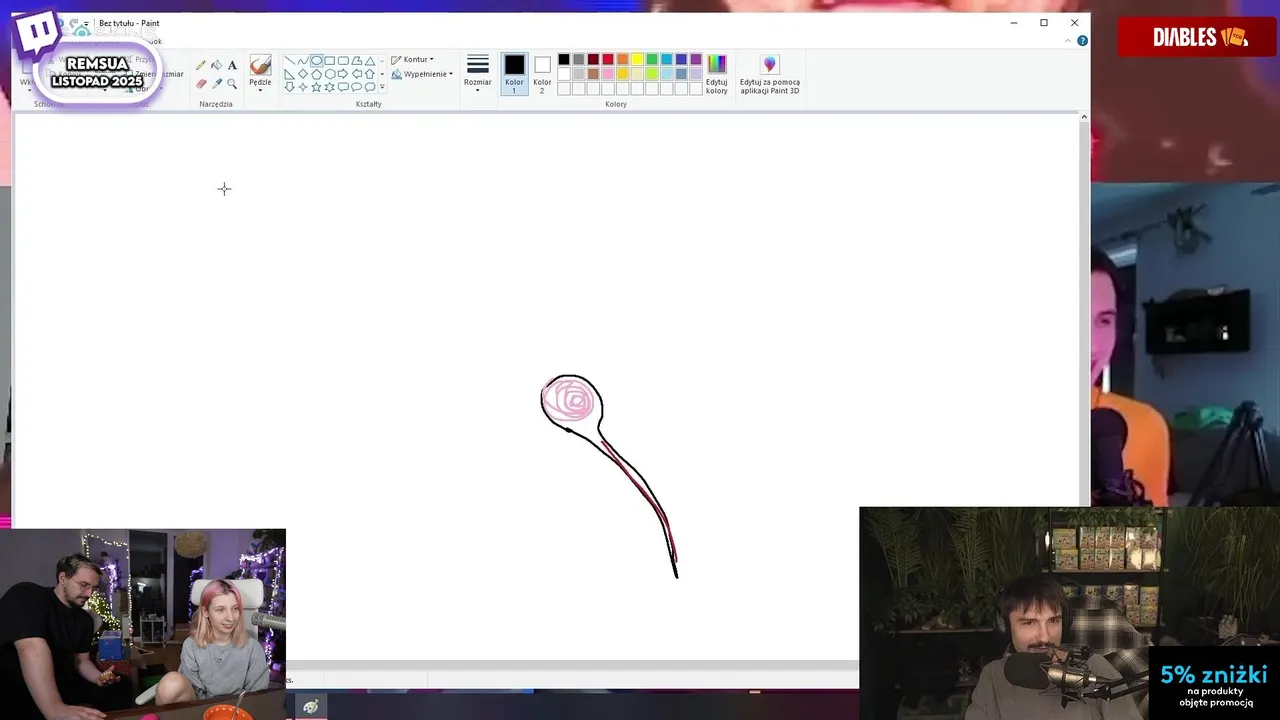
Task: Pick the Four-point star shape
Action: (x=303, y=87)
